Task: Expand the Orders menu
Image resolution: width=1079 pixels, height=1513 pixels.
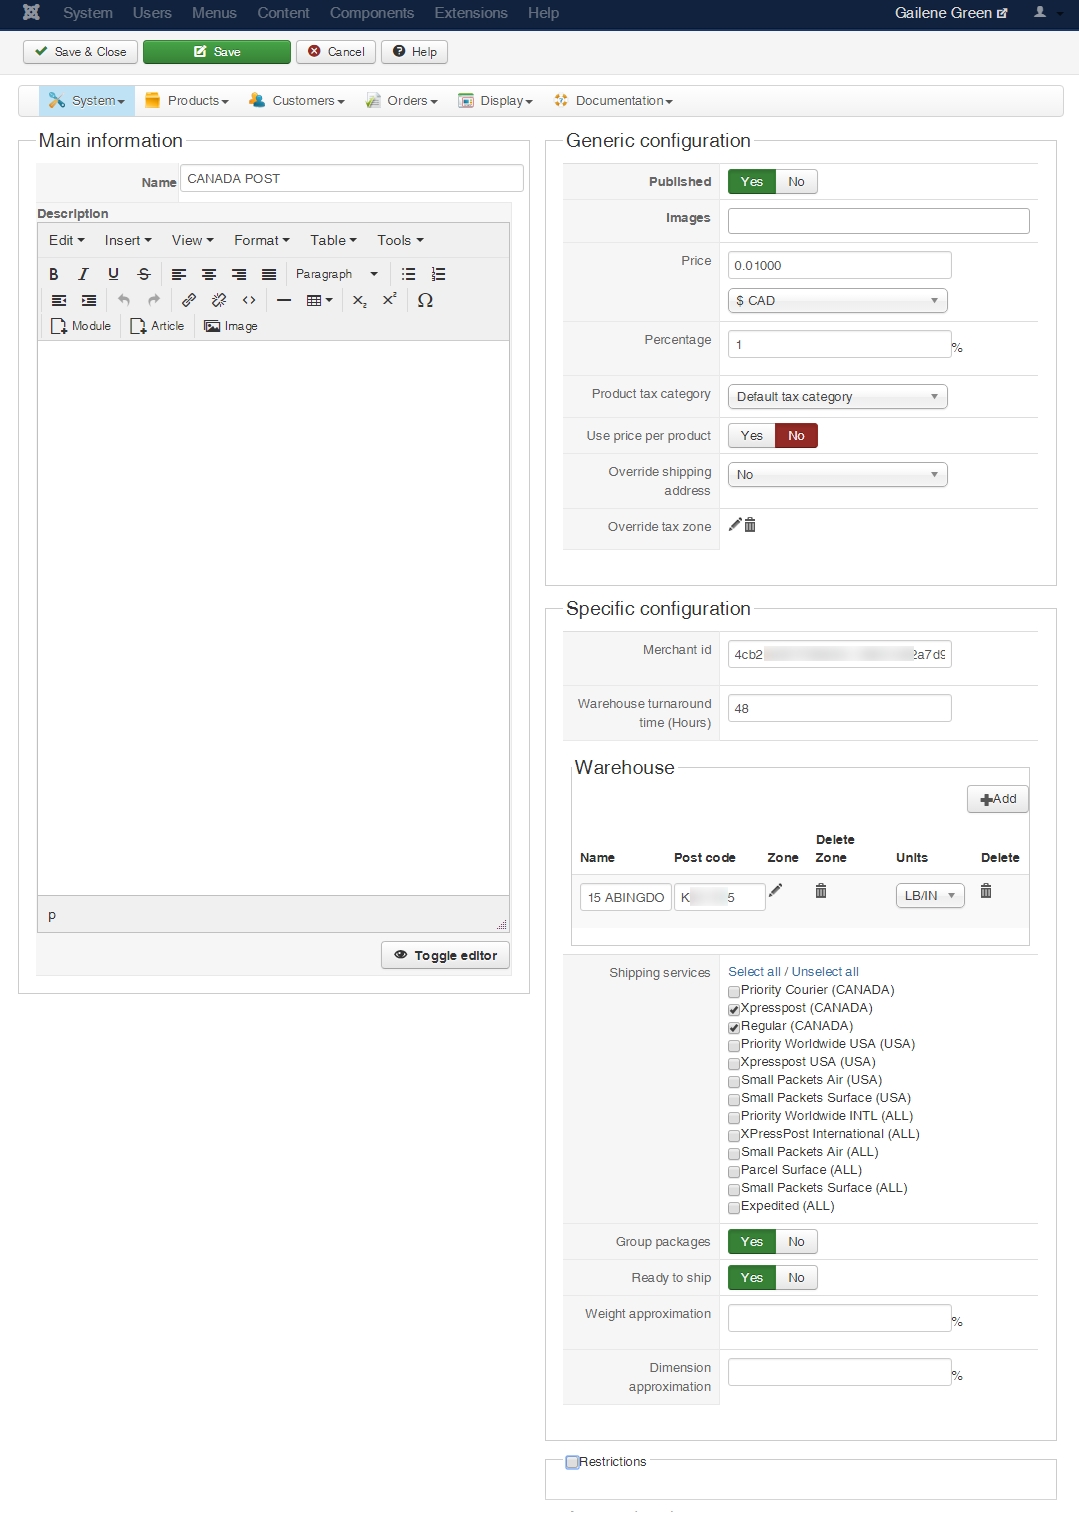Action: click(x=402, y=101)
